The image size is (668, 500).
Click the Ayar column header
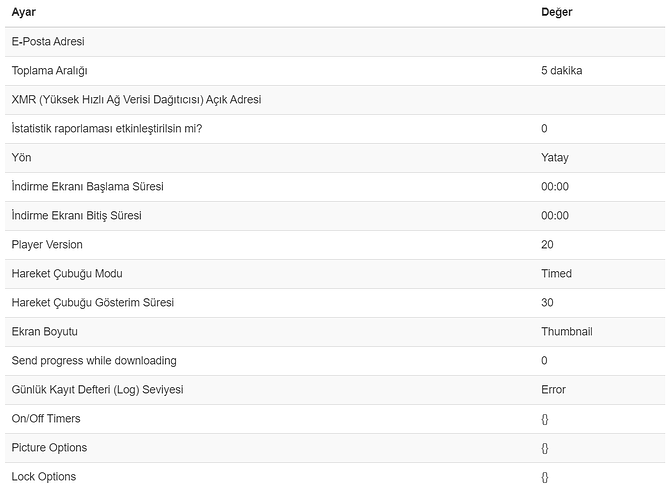[23, 12]
